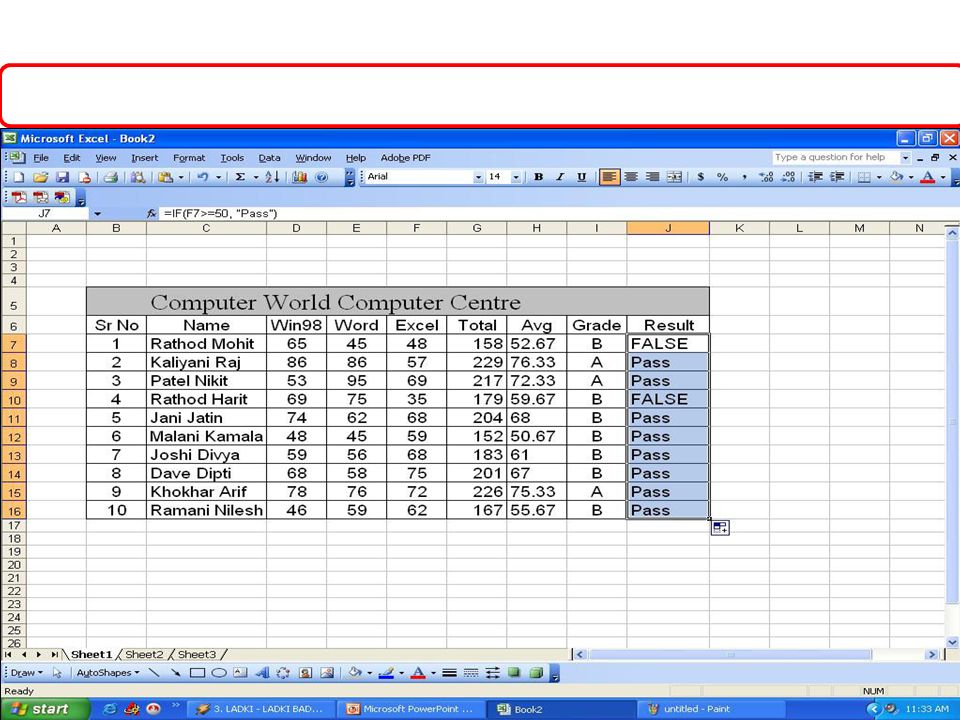960x720 pixels.
Task: Insert WordArt from the Drawing toolbar
Action: [x=262, y=673]
